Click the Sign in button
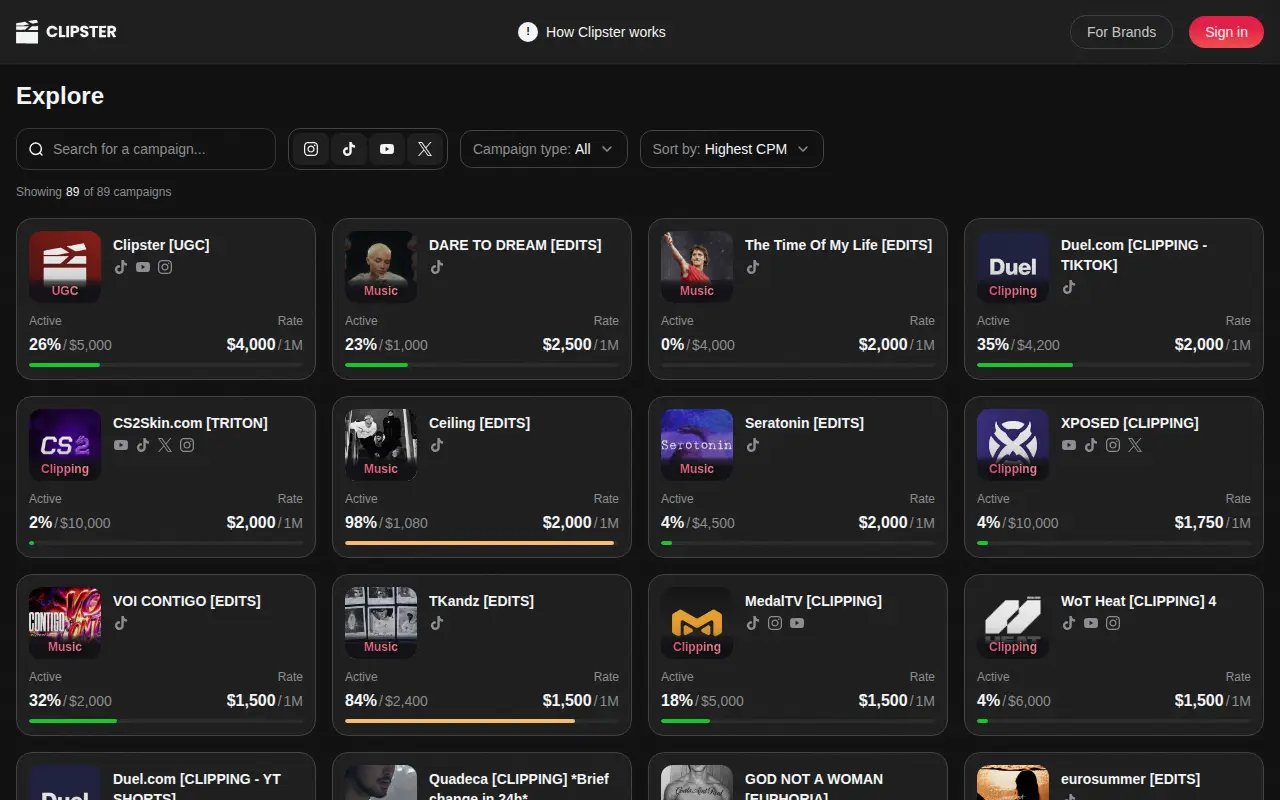This screenshot has height=800, width=1280. [1226, 32]
